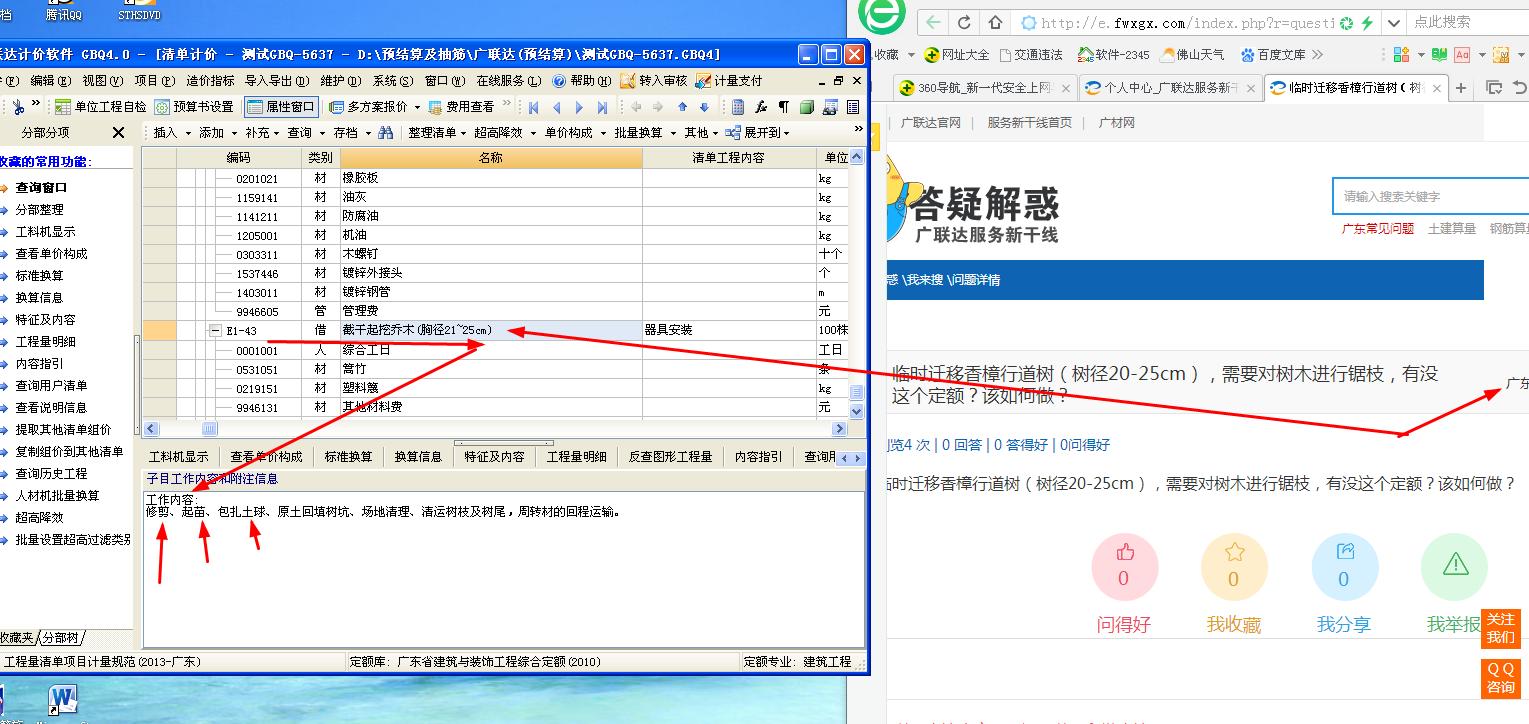Click the blue move-down arrow icon
This screenshot has height=724, width=1529.
(704, 107)
